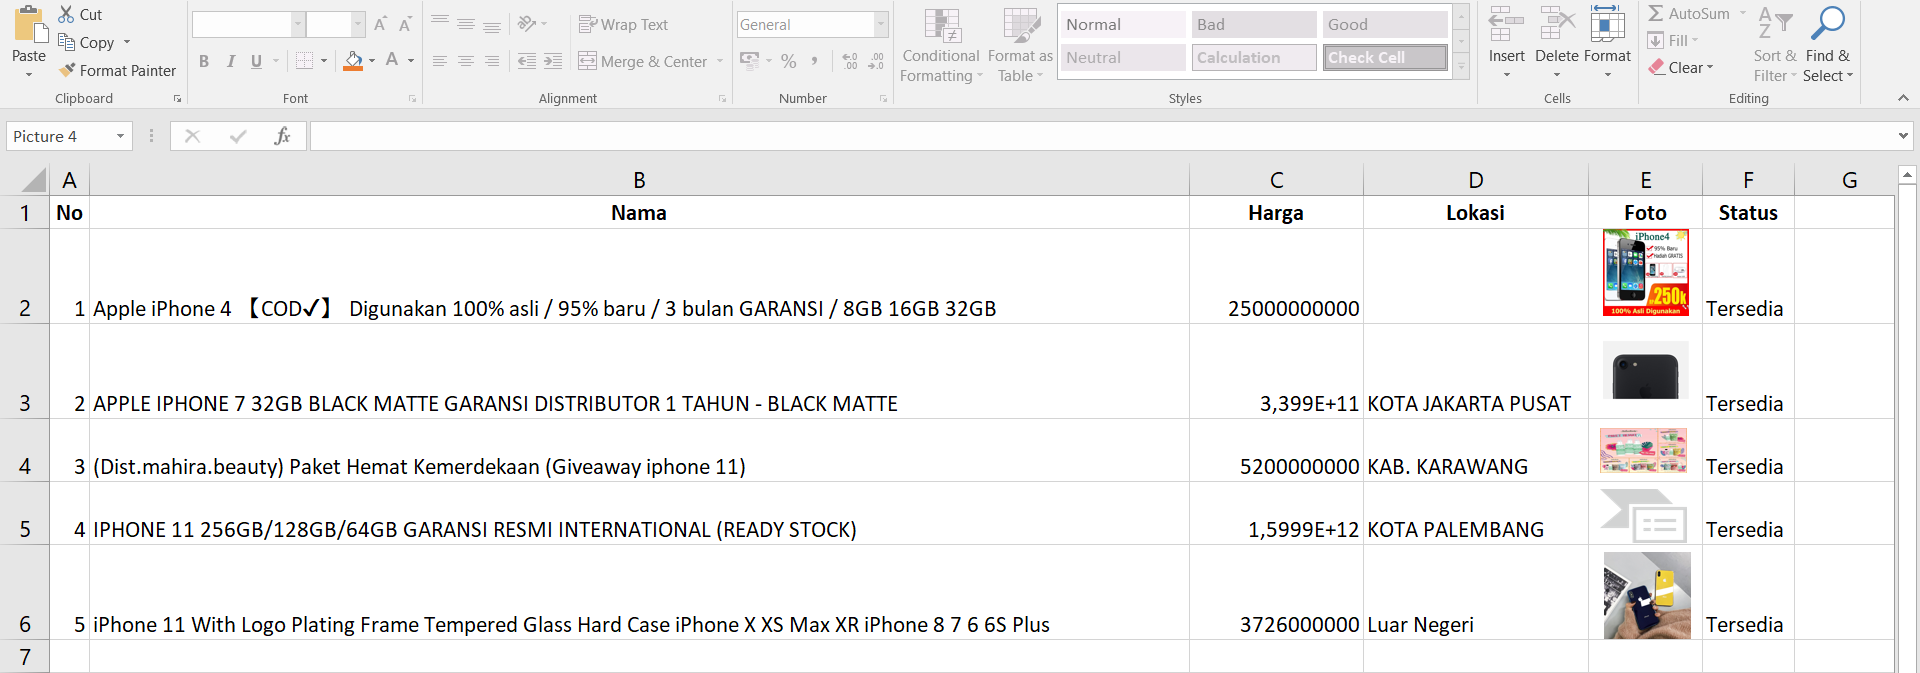Apply the Bad cell style

click(1254, 24)
